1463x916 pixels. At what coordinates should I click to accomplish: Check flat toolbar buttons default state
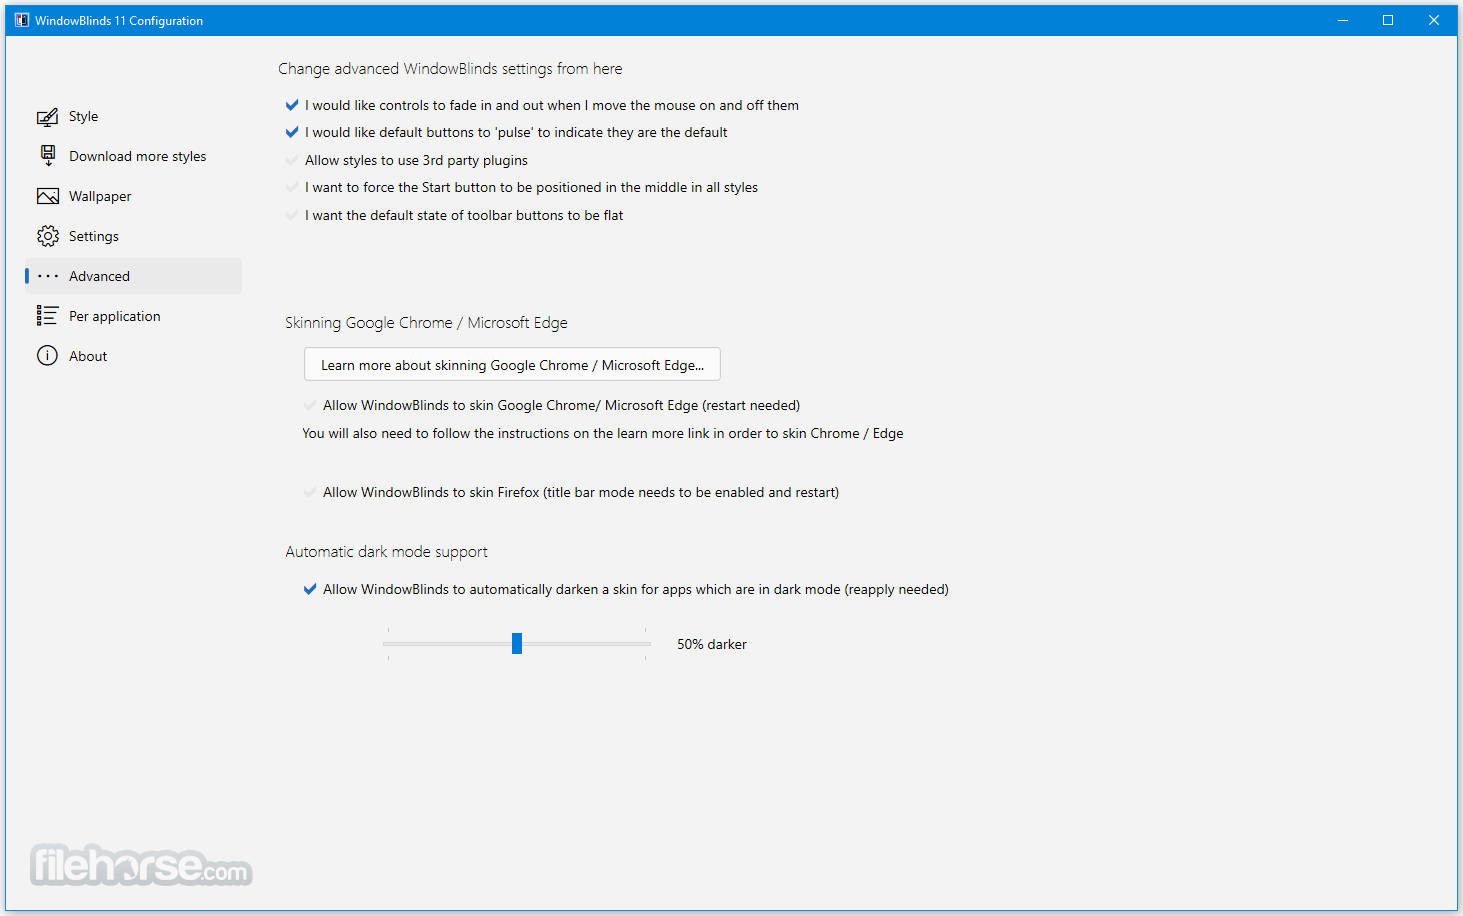(x=292, y=215)
